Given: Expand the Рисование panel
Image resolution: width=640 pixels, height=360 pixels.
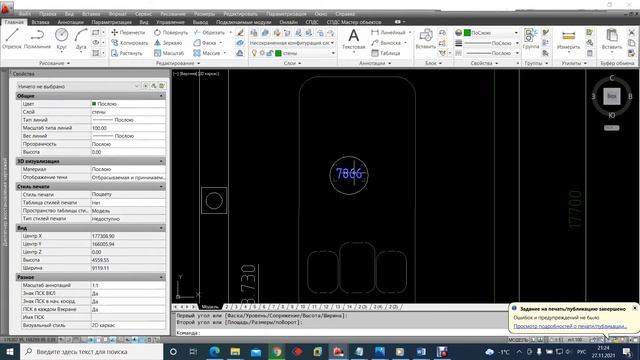Looking at the screenshot, I should 54,63.
